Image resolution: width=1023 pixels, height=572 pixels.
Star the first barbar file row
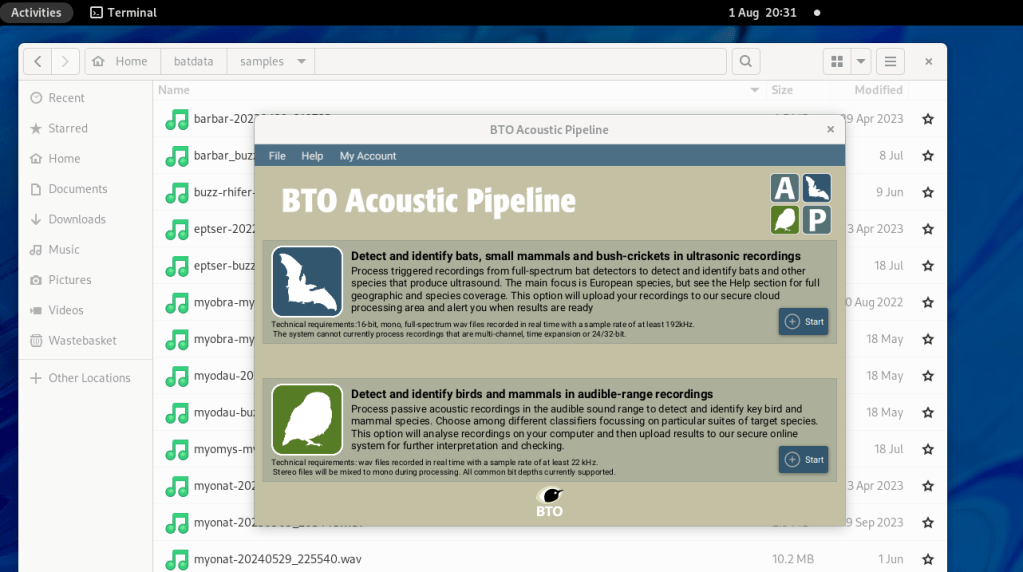pos(928,119)
